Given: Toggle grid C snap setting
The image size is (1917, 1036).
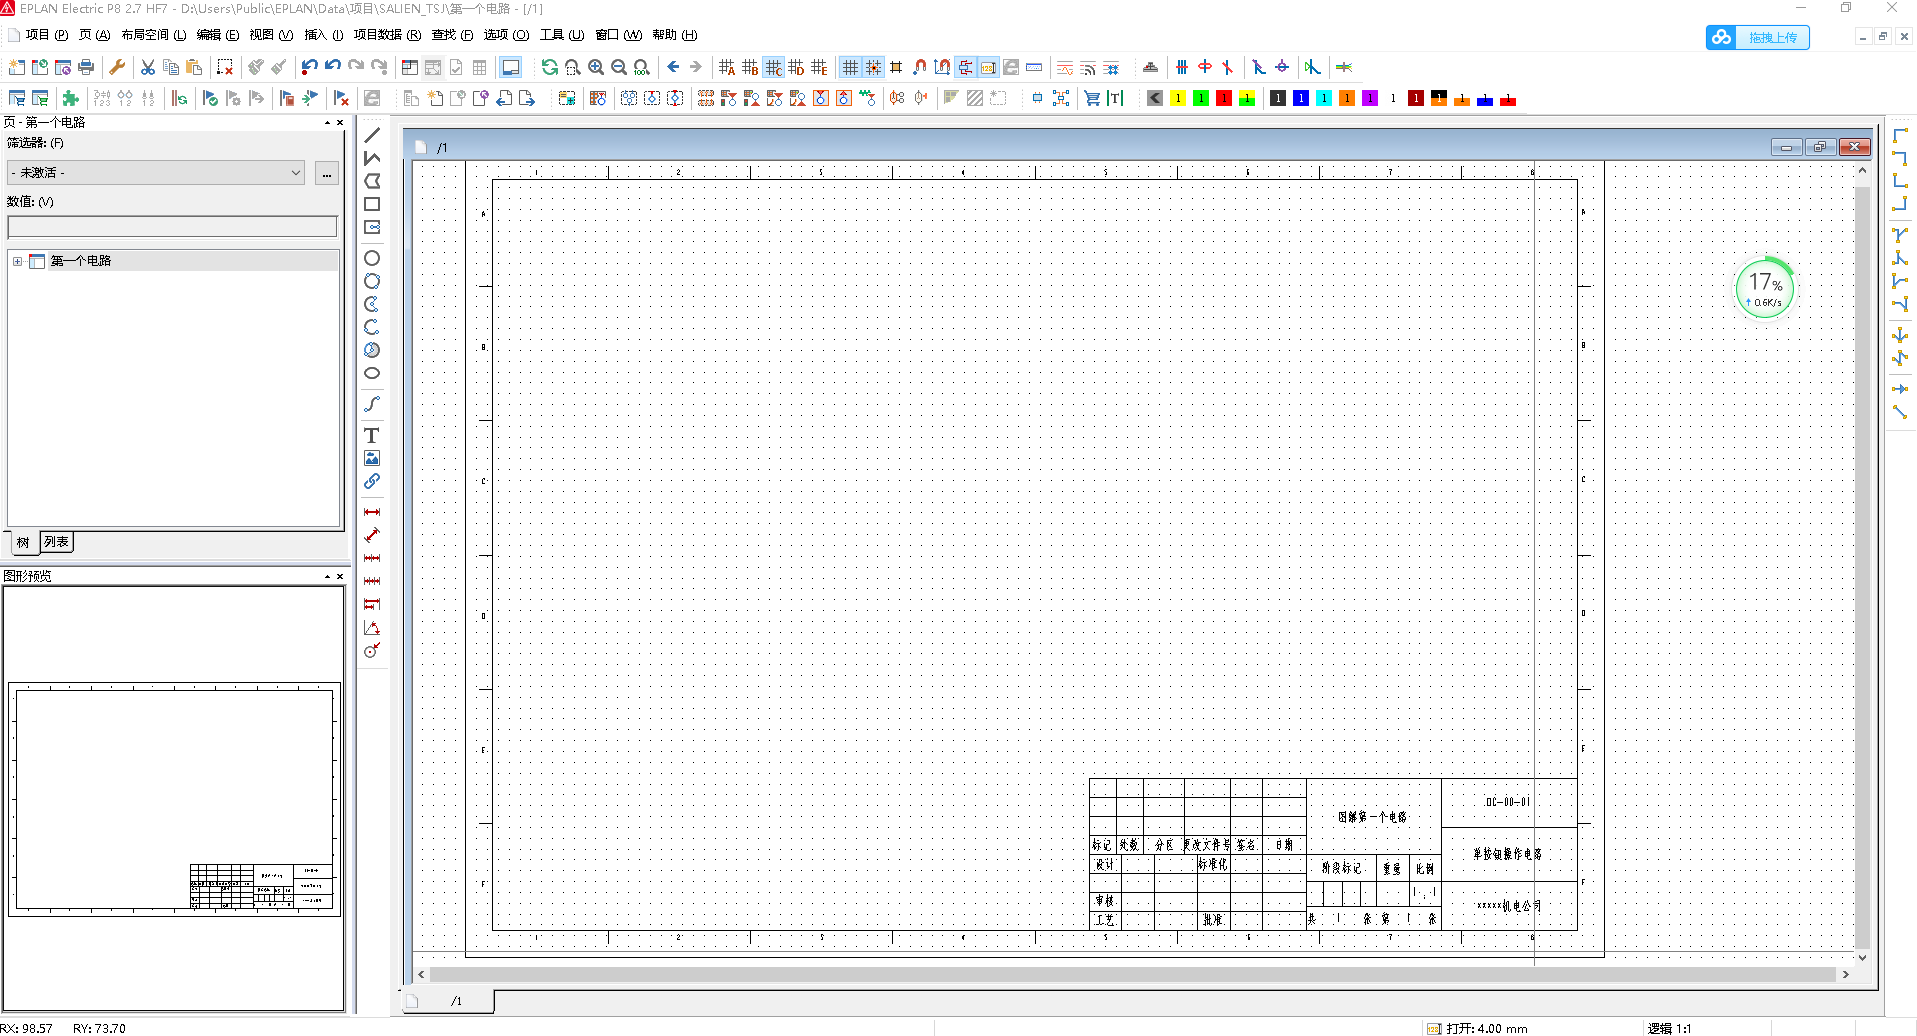Looking at the screenshot, I should pos(774,67).
